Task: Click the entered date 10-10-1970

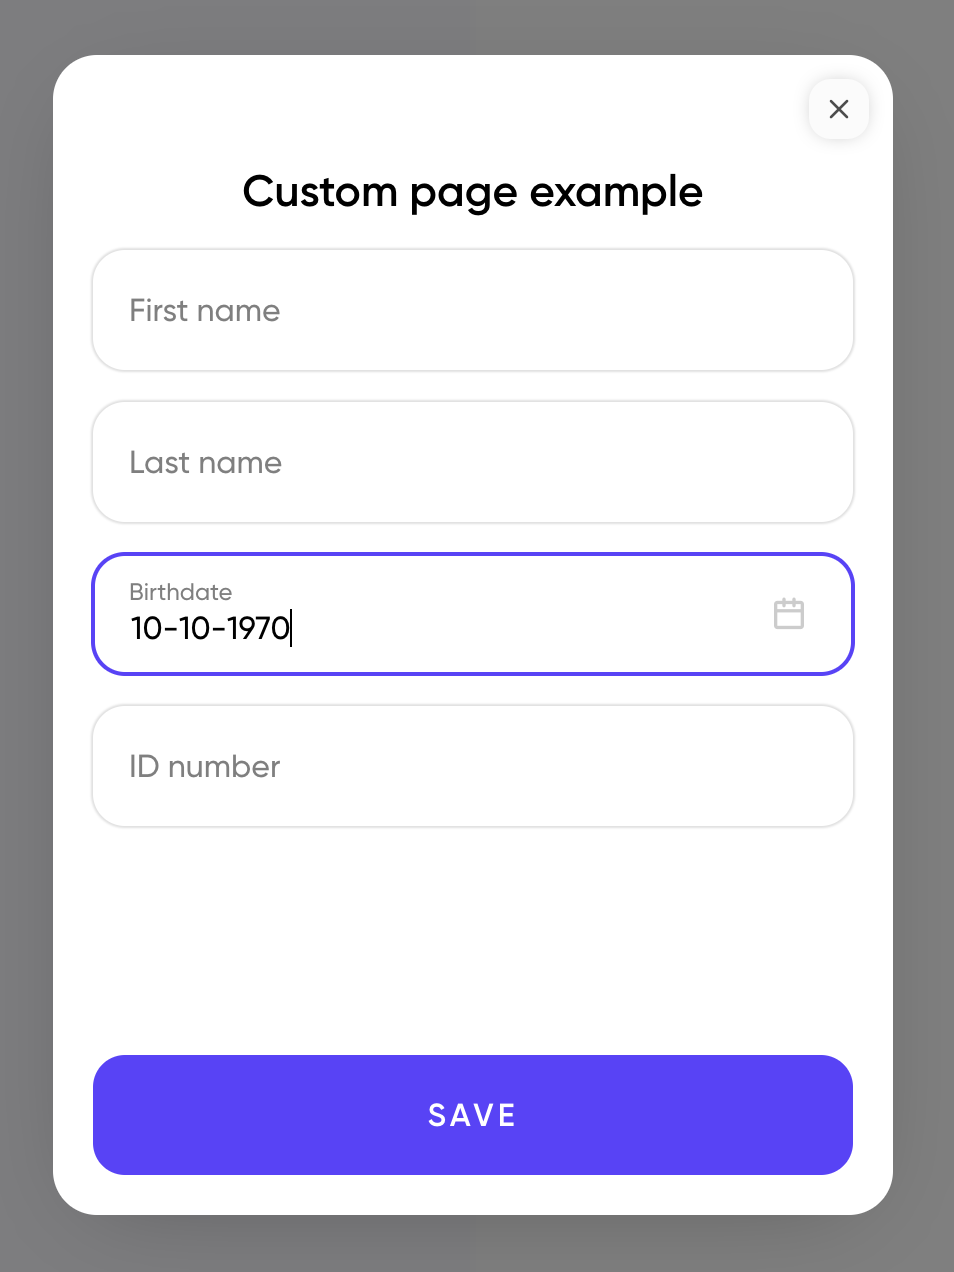Action: 210,628
